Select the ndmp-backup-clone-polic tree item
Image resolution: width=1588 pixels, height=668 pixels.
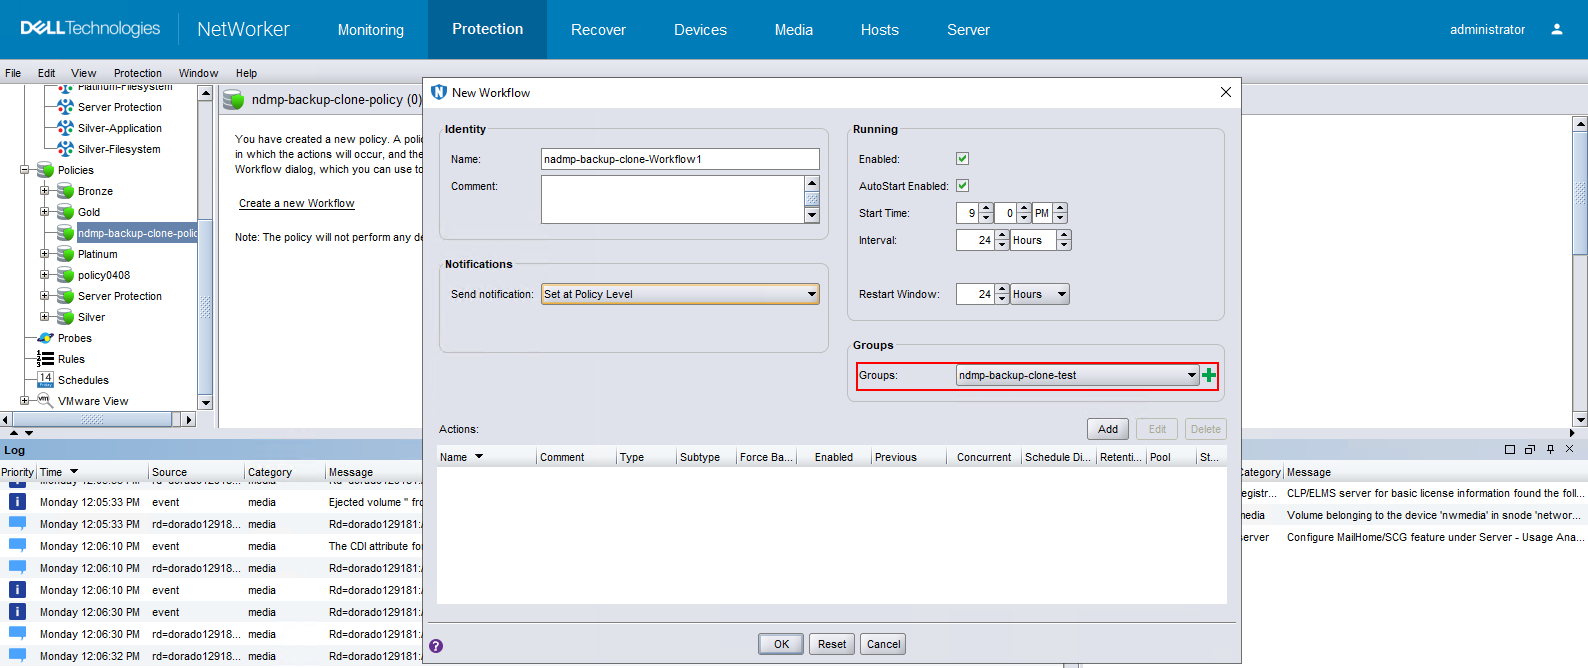138,233
